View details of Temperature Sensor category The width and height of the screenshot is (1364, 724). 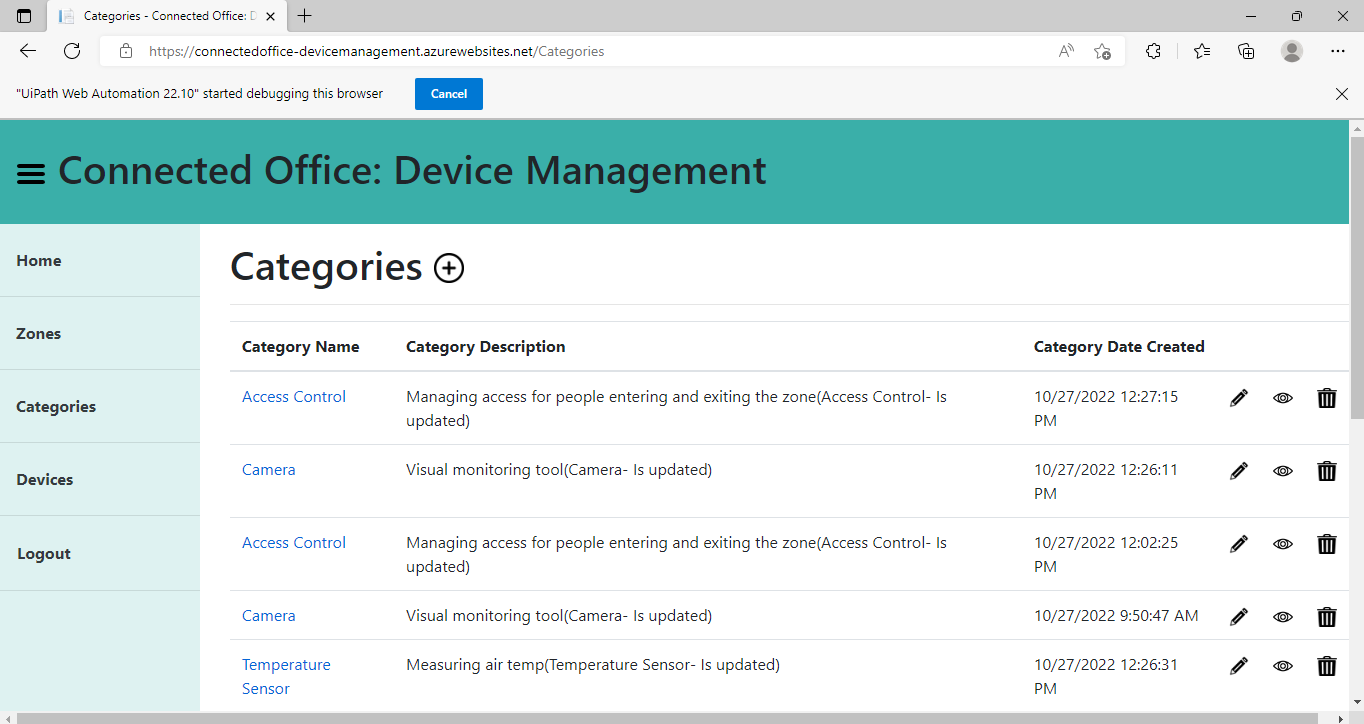[1283, 666]
